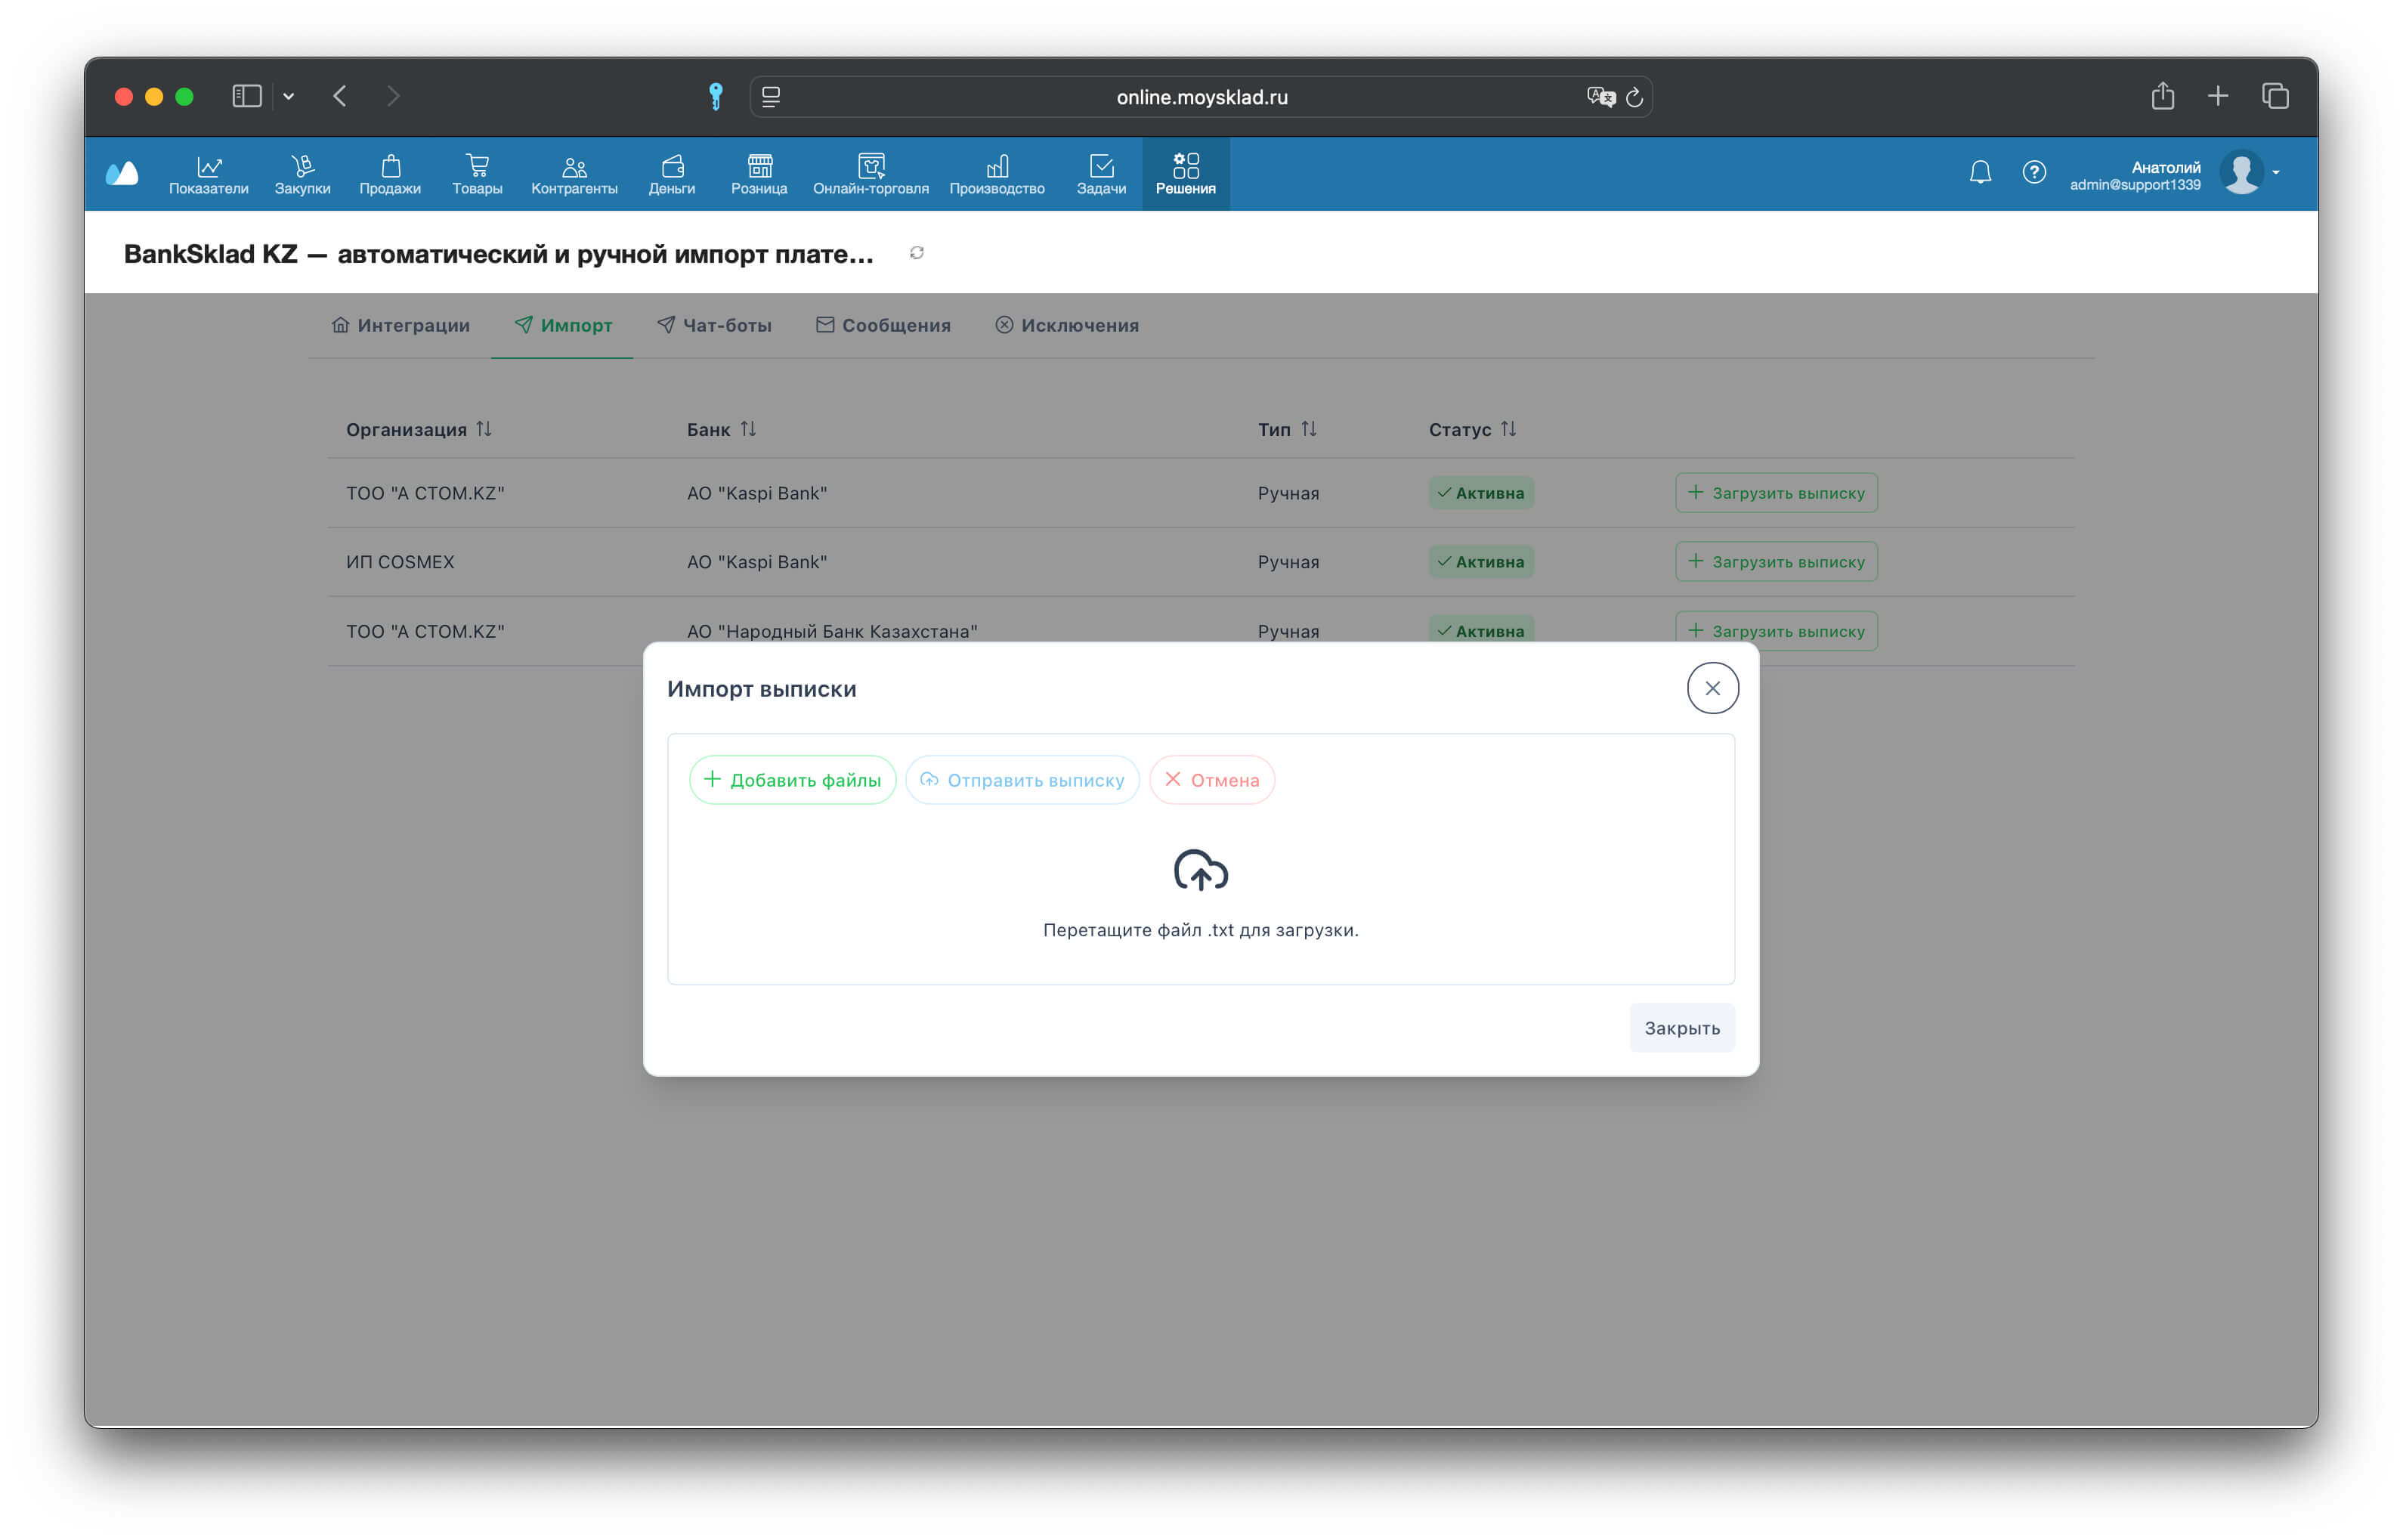Image resolution: width=2403 pixels, height=1540 pixels.
Task: Switch to the Импорт tab
Action: click(x=563, y=325)
